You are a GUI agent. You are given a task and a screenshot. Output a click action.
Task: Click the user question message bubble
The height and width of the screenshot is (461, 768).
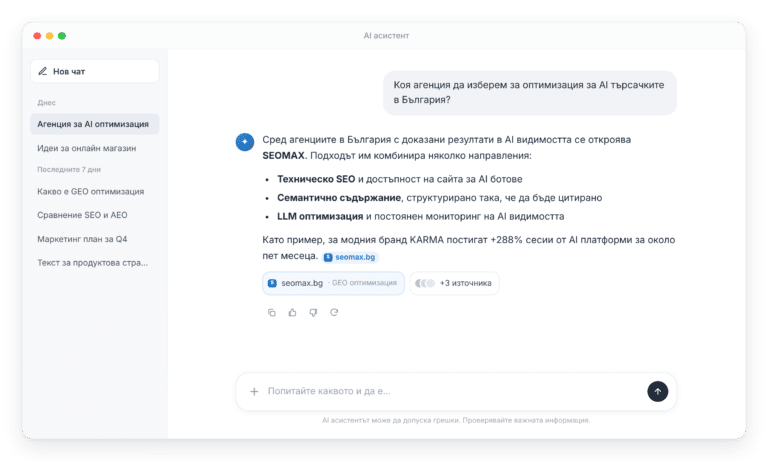(529, 93)
